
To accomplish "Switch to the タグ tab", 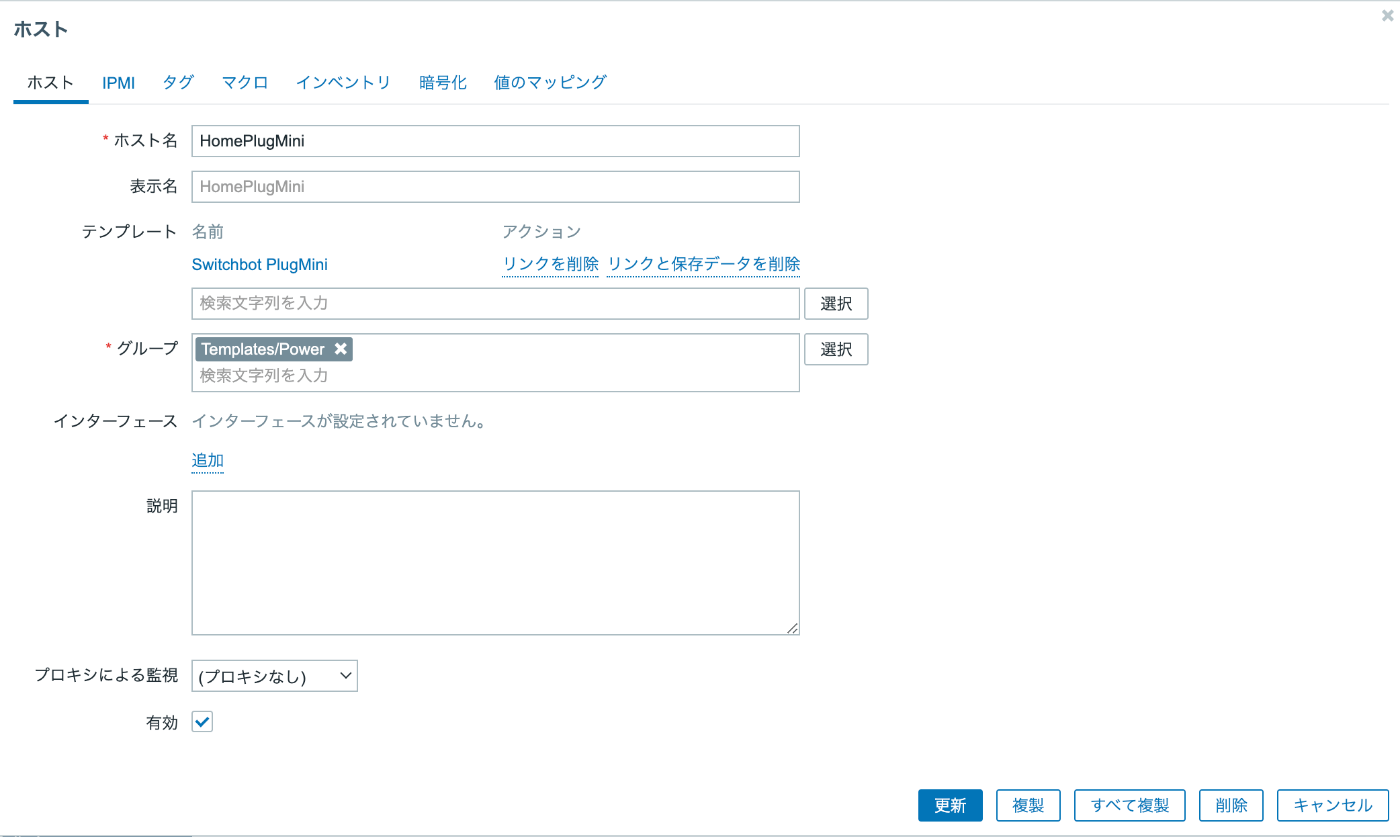I will (x=178, y=83).
